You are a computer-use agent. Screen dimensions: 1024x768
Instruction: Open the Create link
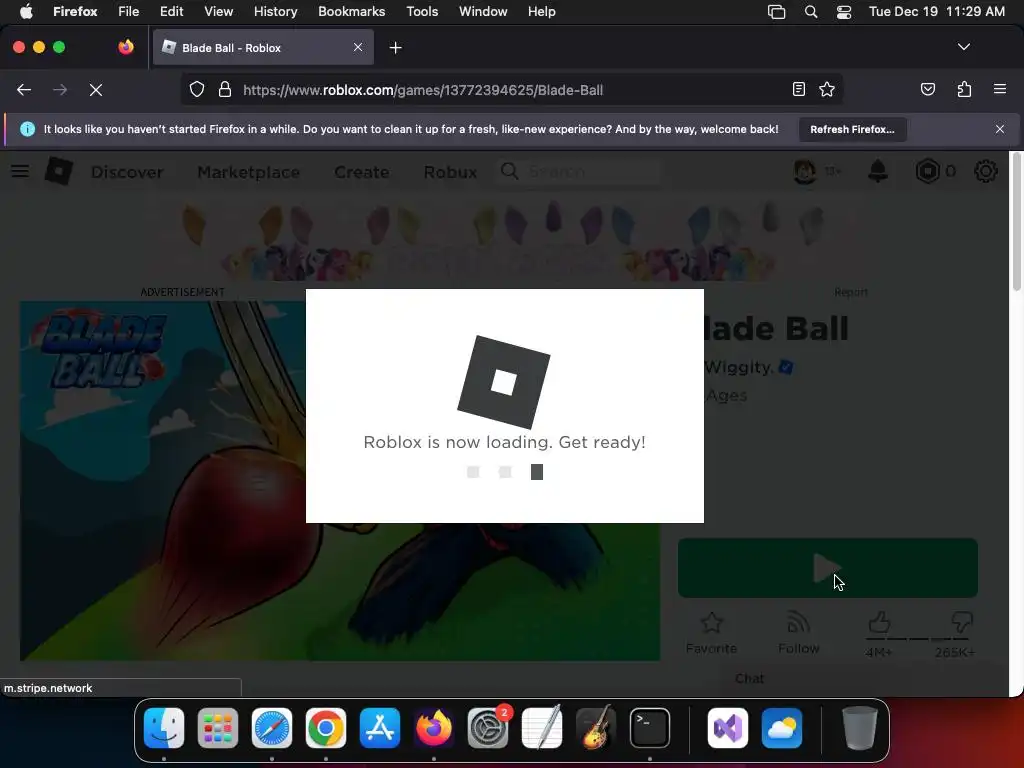click(x=362, y=172)
